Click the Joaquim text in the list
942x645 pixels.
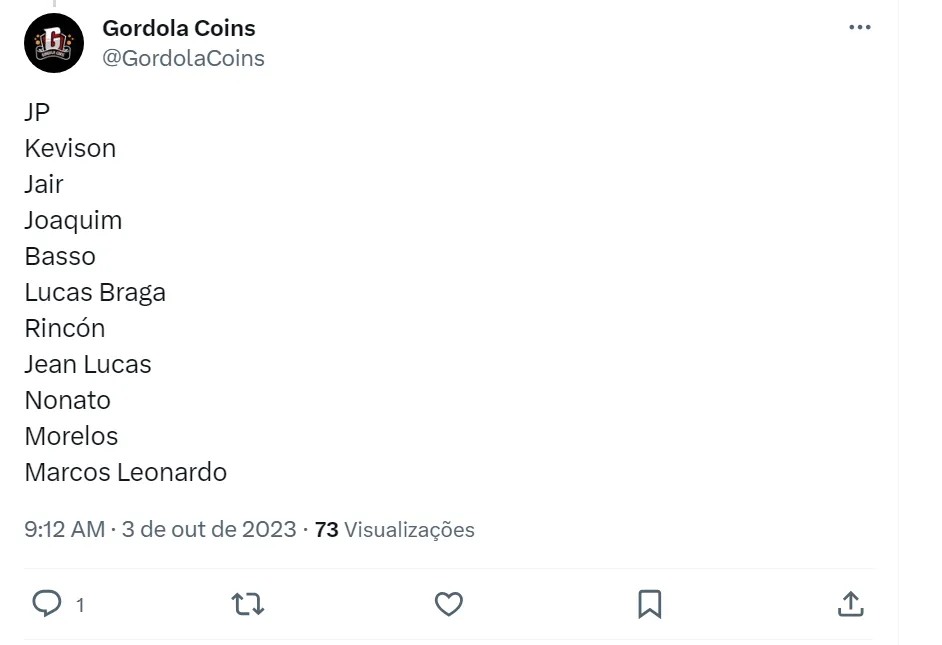(73, 220)
